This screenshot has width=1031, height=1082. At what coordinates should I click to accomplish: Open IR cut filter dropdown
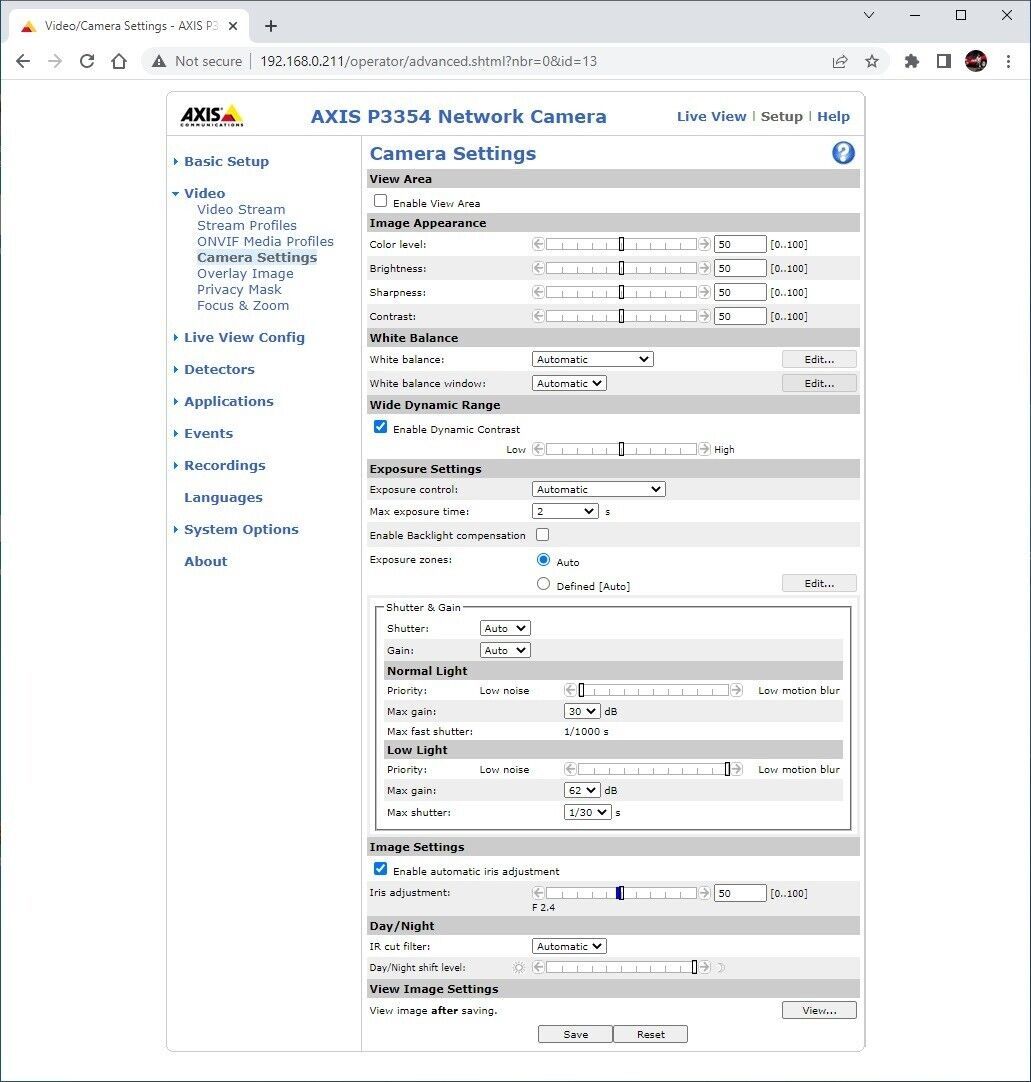[569, 946]
